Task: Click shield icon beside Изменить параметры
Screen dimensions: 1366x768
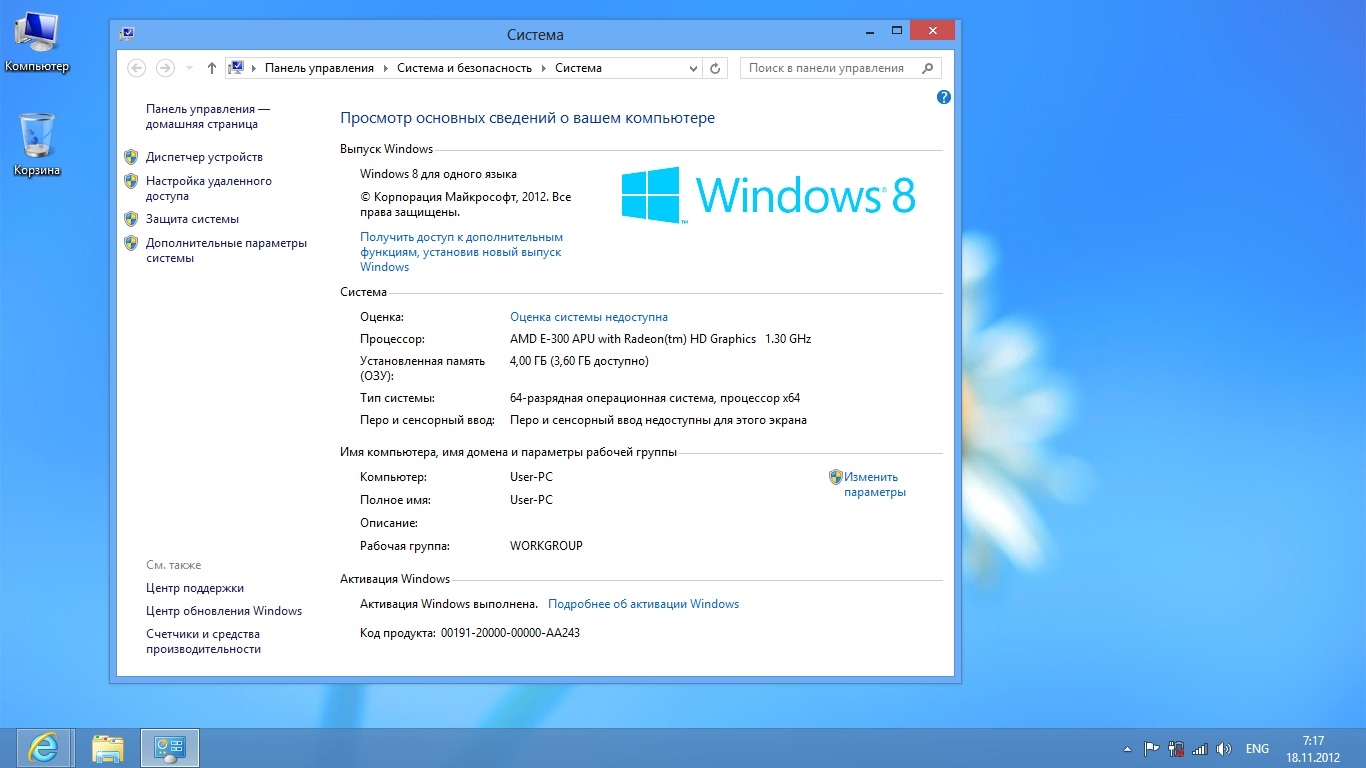Action: point(836,477)
